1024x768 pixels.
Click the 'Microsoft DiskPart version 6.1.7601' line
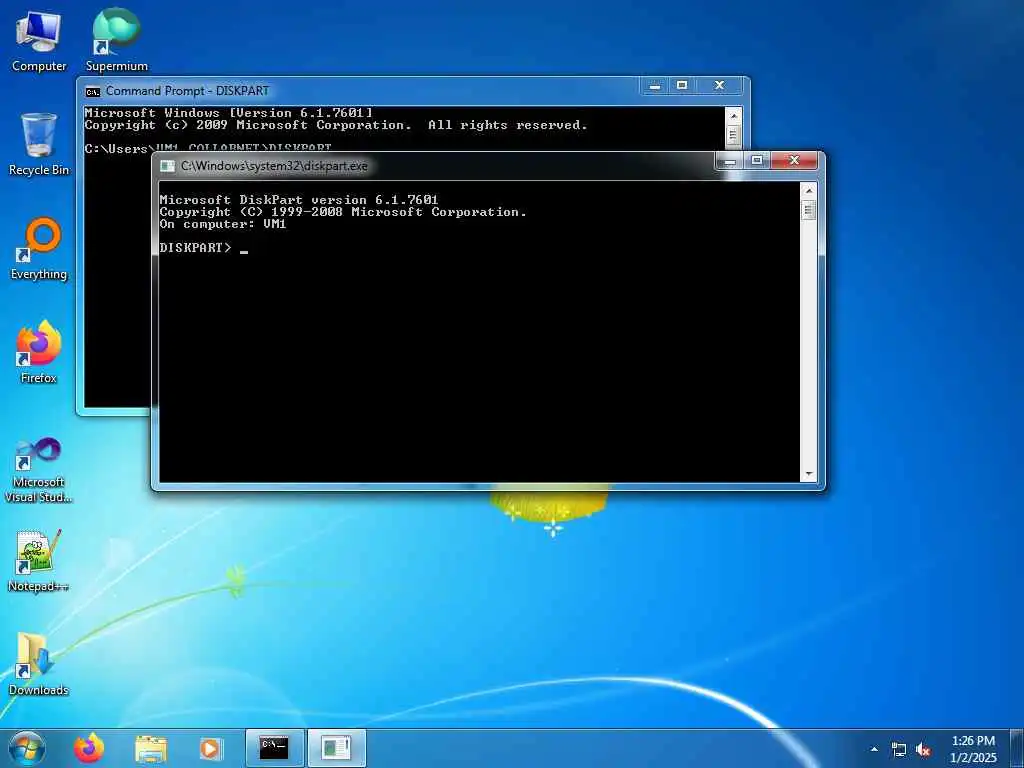click(x=299, y=200)
